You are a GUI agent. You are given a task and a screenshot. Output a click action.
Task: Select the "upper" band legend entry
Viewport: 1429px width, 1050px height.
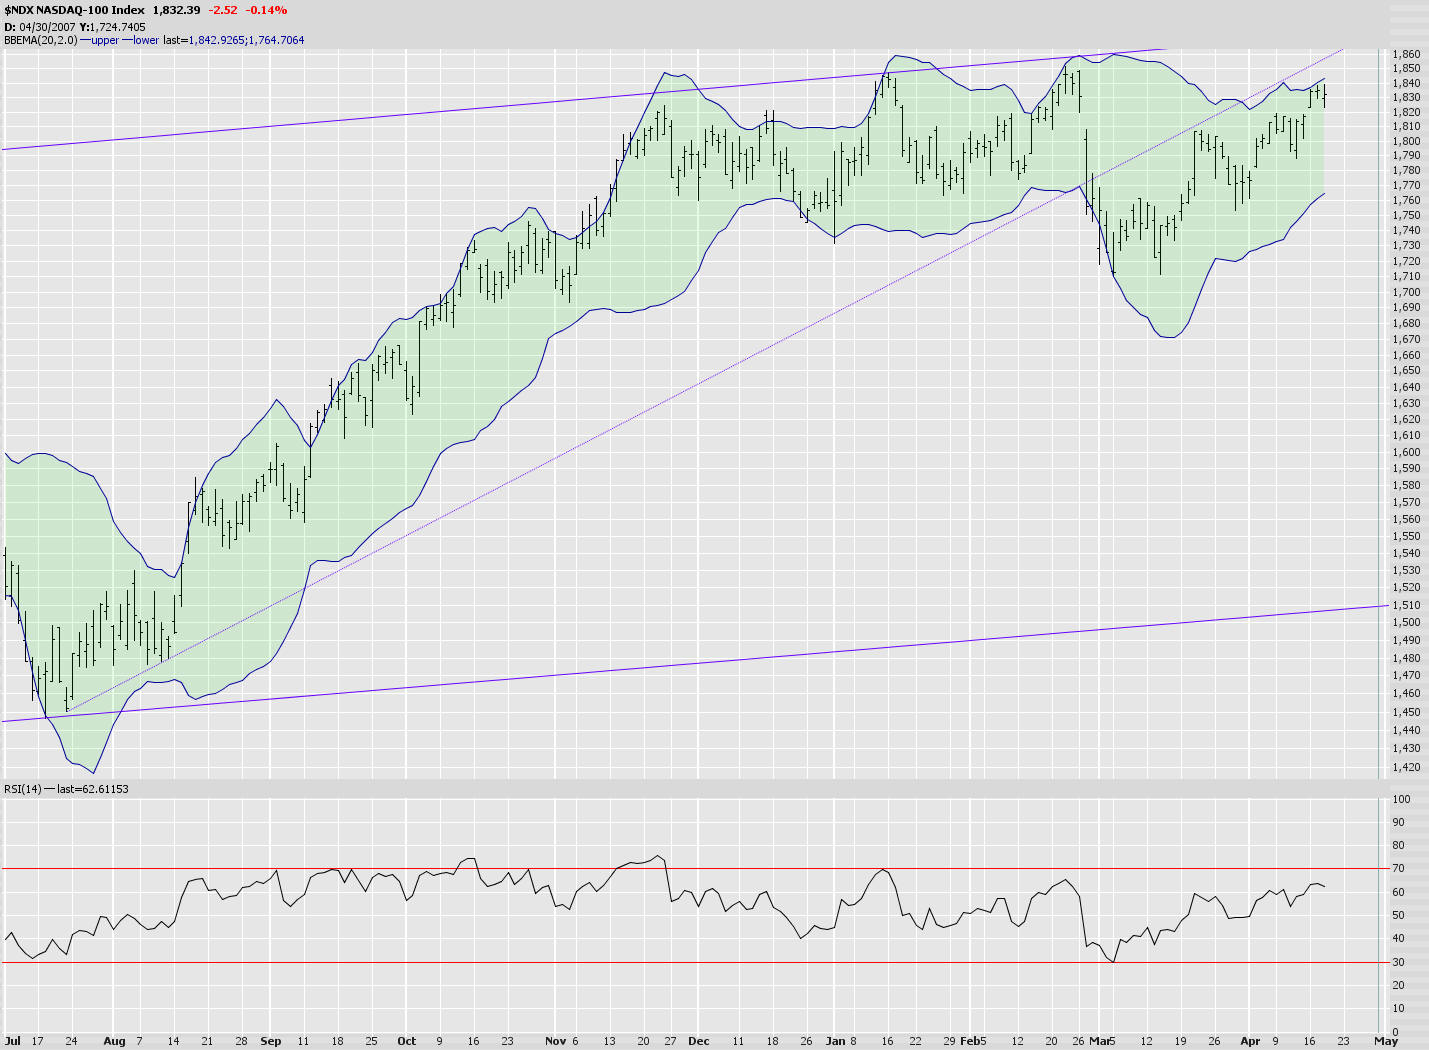point(105,40)
